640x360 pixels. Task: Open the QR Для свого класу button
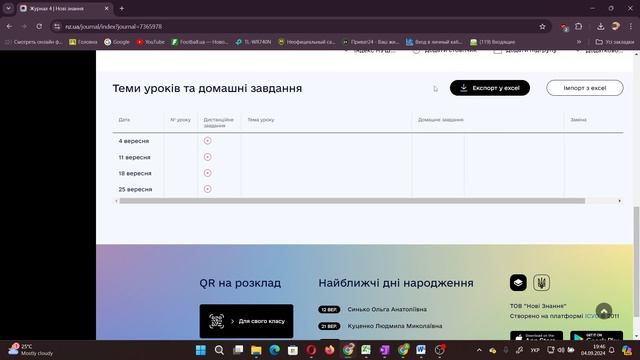point(247,321)
